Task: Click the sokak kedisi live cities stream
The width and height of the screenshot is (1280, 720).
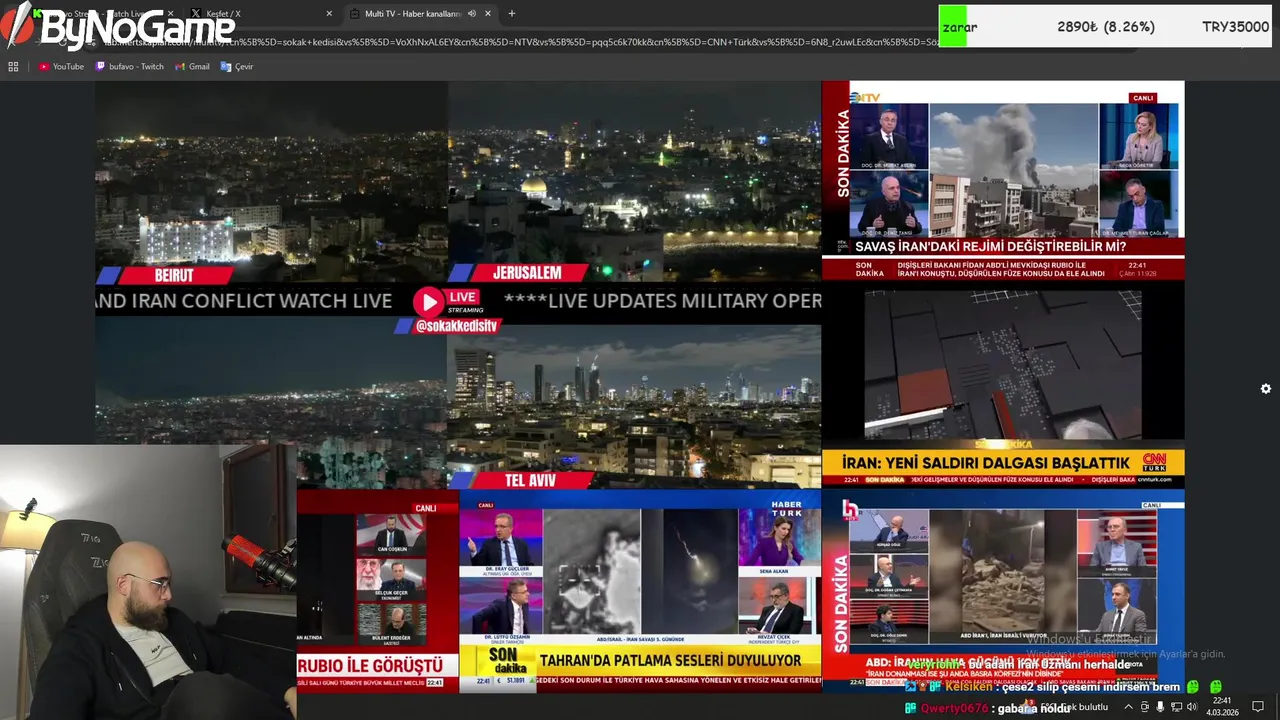Action: pyautogui.click(x=458, y=285)
